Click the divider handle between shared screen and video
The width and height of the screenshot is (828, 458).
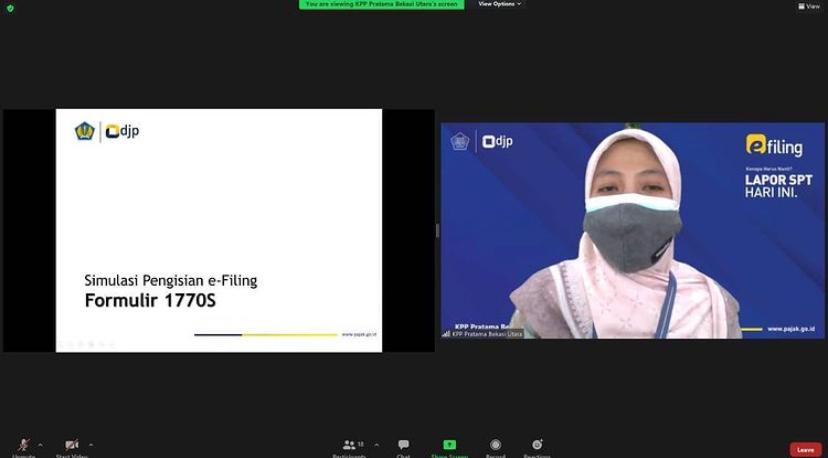437,230
